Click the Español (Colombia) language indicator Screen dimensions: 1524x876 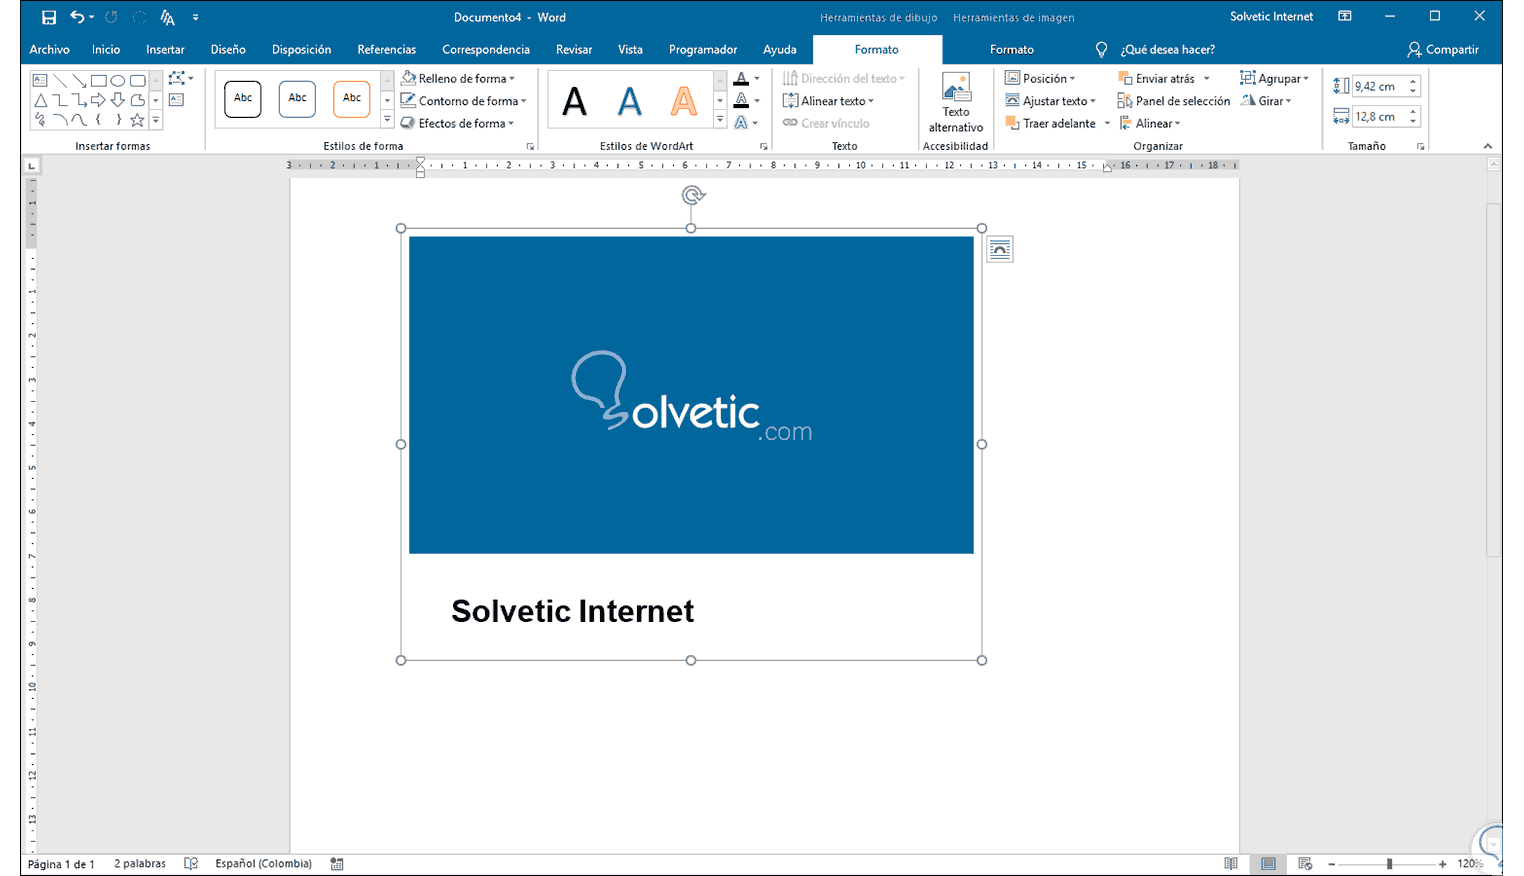pos(263,864)
